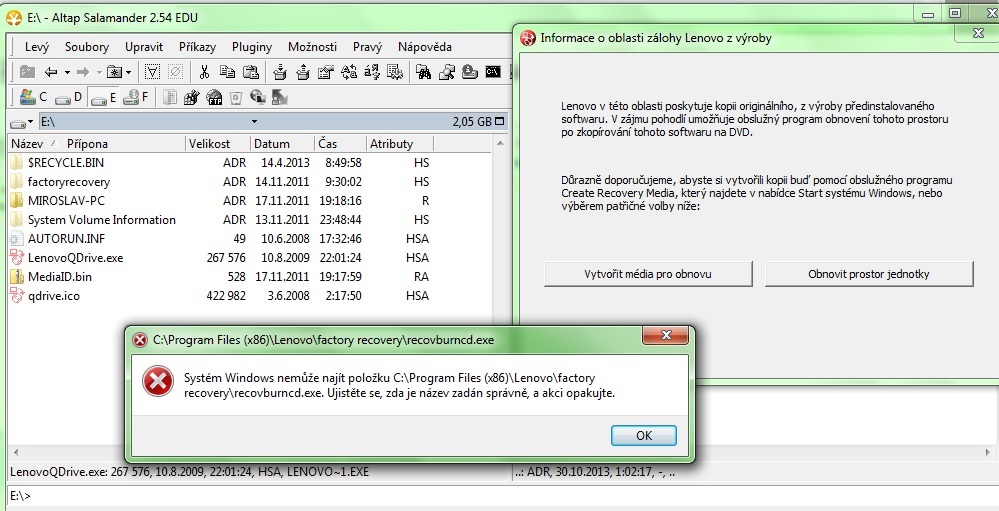Click the select-by-filter funnel icon
Screen dimensions: 999x511
click(x=152, y=72)
